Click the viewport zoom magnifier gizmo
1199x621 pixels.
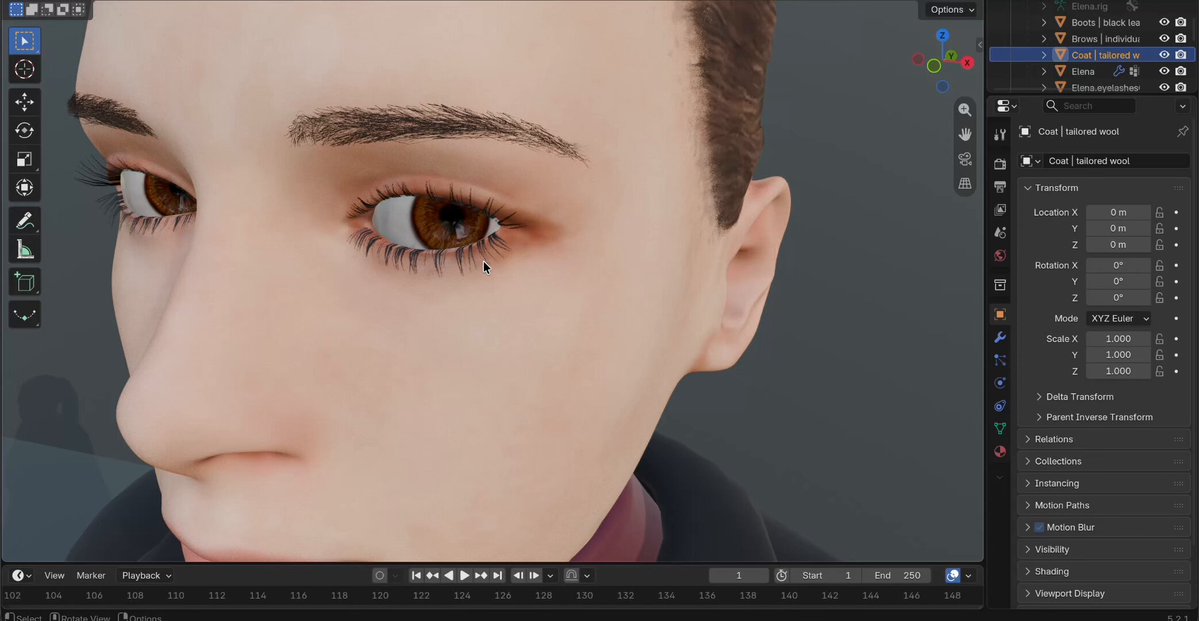965,110
